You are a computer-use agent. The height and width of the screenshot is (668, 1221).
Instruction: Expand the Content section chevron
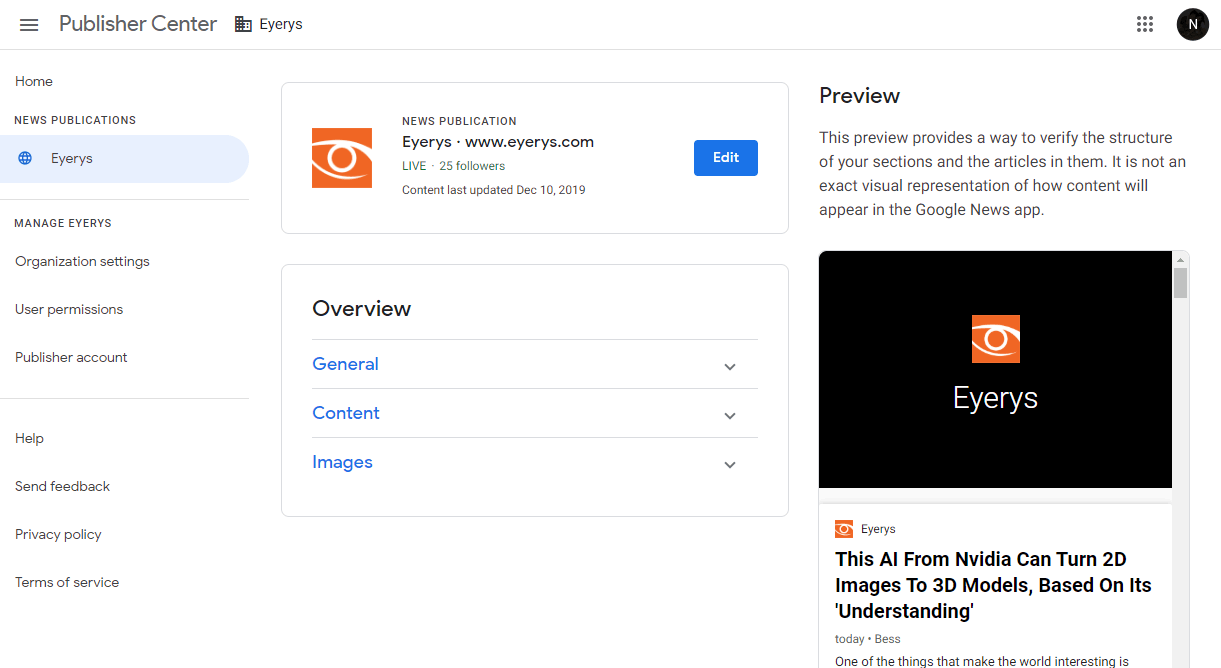[x=730, y=415]
